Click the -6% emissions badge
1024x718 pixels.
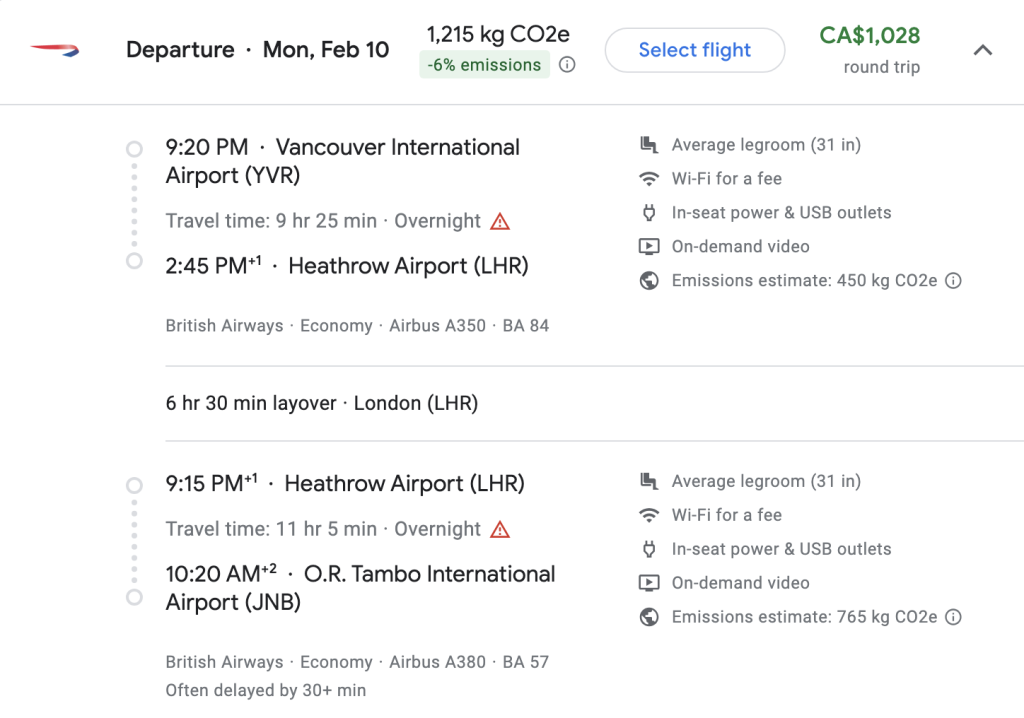(484, 65)
